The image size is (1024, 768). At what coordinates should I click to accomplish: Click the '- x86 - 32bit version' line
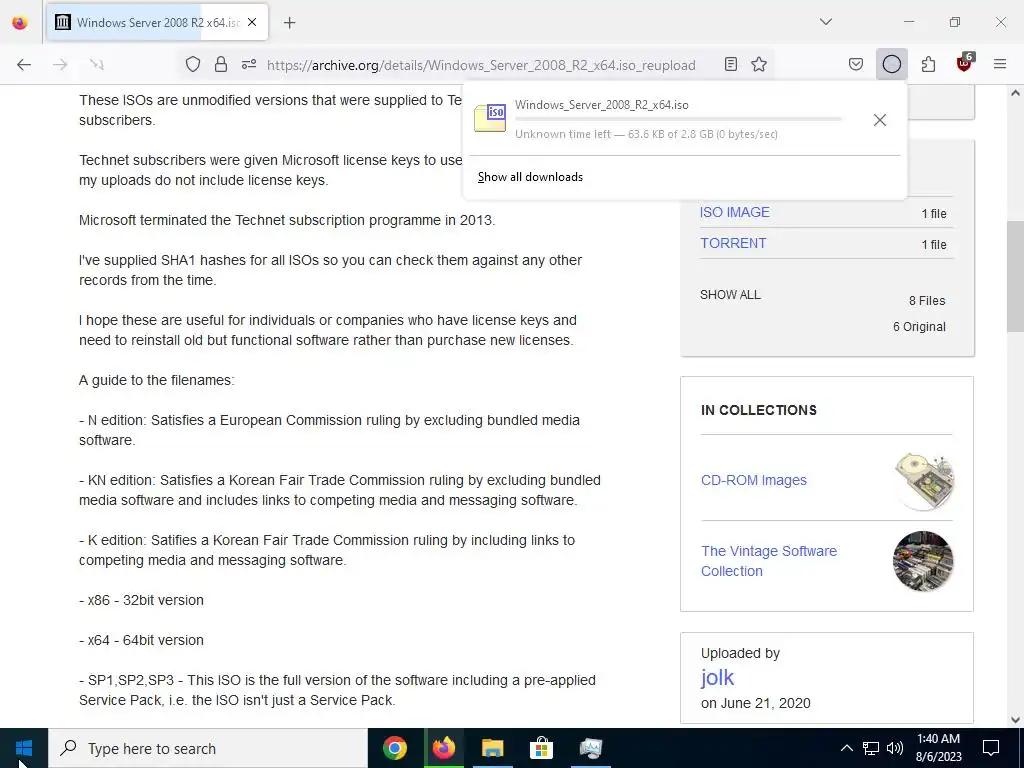[141, 600]
